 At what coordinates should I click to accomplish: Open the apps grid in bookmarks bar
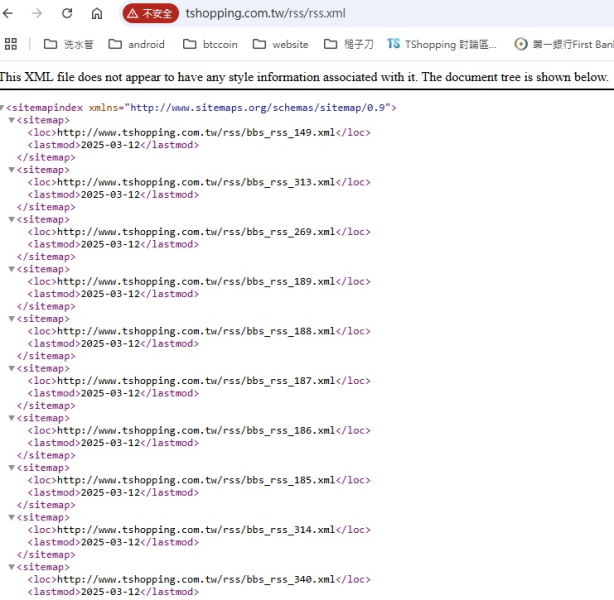click(x=11, y=44)
